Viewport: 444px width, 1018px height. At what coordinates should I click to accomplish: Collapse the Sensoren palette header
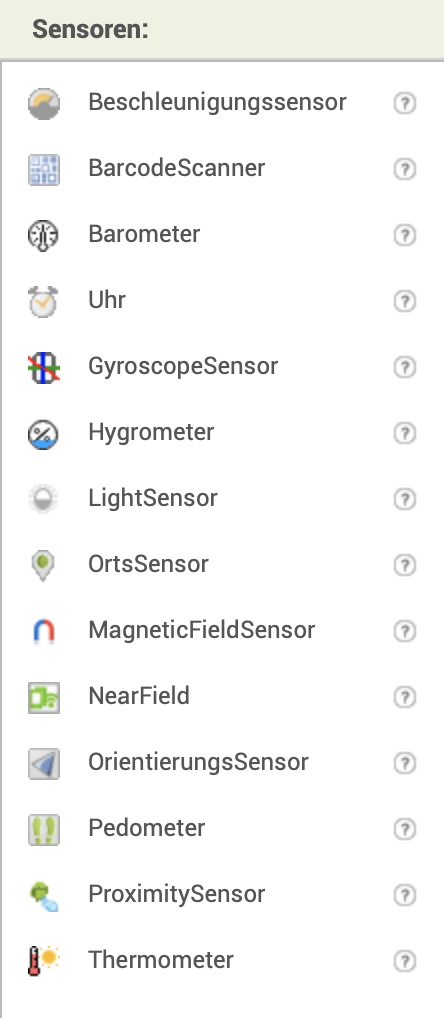point(222,29)
